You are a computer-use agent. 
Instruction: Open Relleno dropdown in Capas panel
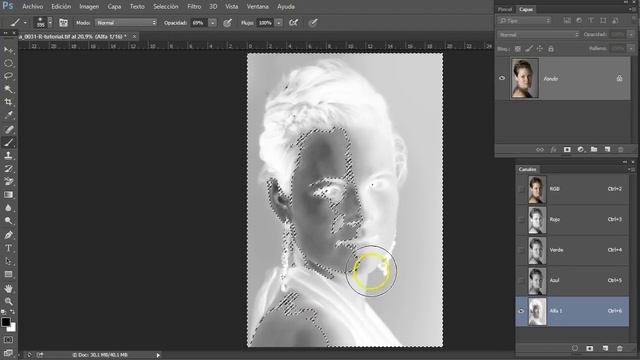[x=631, y=49]
